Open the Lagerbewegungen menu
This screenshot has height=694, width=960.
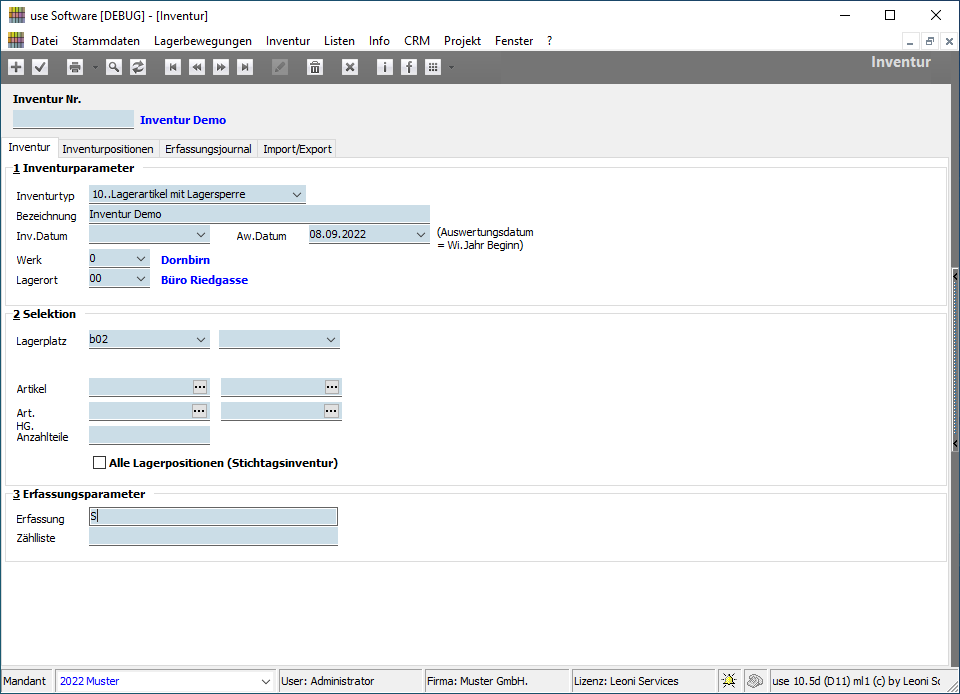click(203, 41)
